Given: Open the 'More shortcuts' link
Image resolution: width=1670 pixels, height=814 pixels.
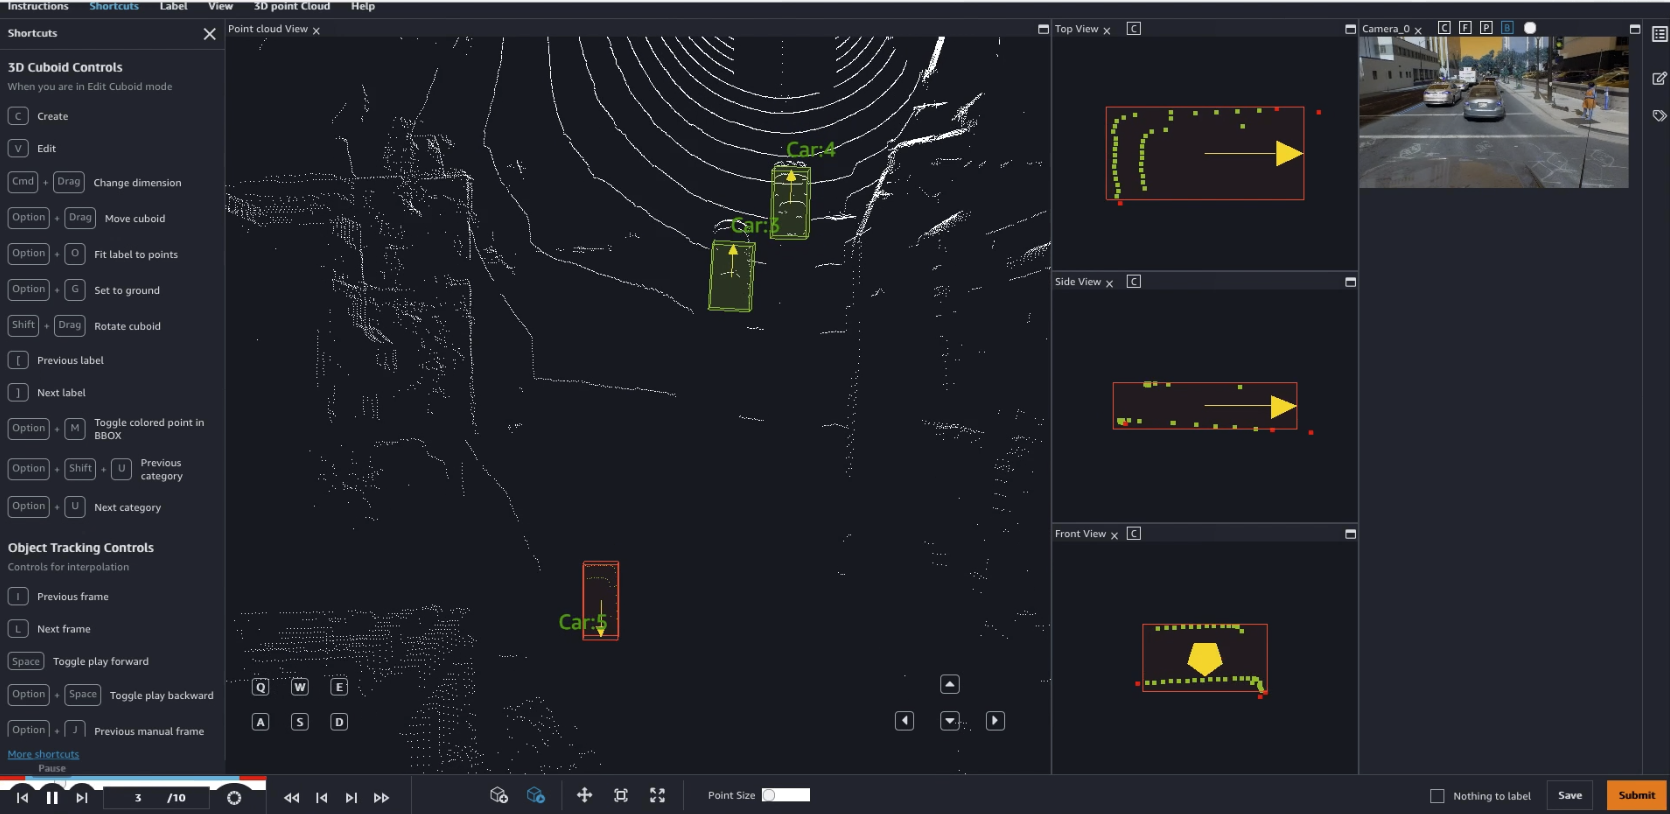Looking at the screenshot, I should [x=43, y=754].
